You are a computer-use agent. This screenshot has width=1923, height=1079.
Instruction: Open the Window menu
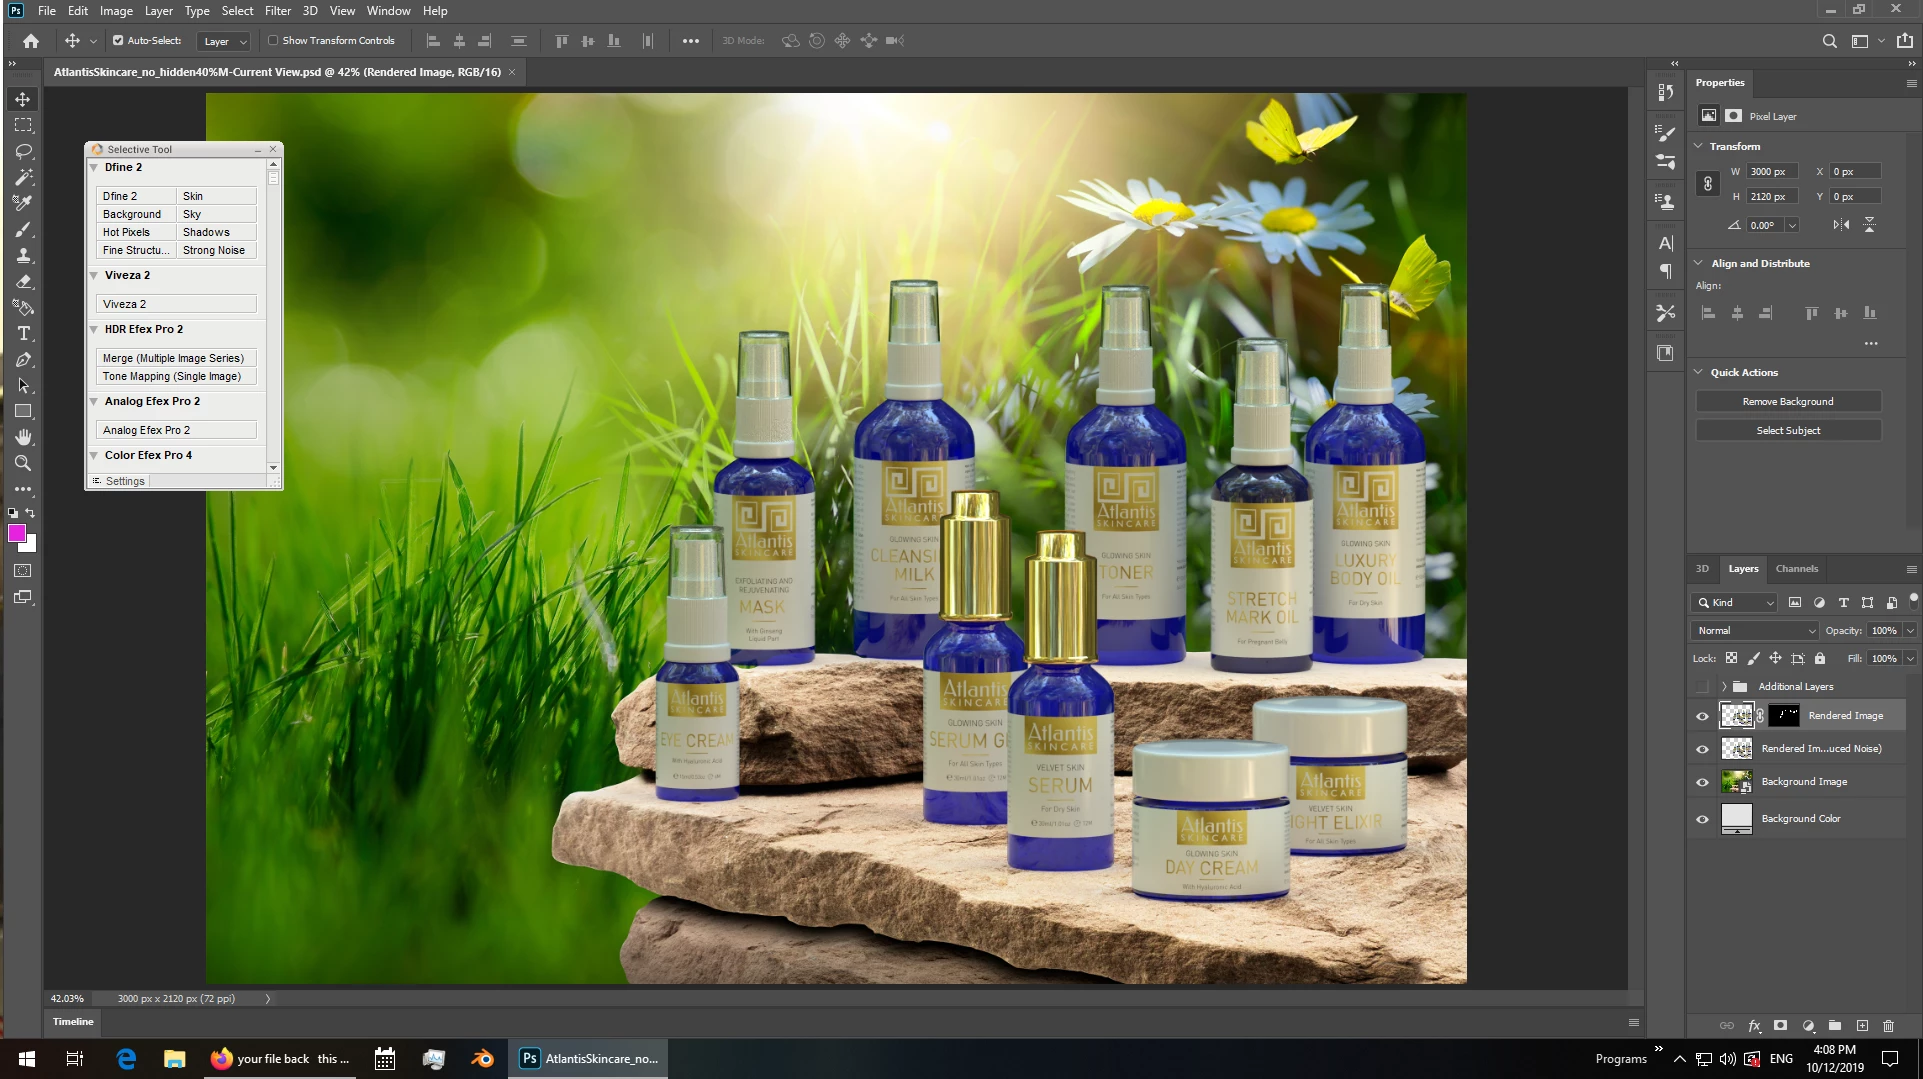point(388,11)
